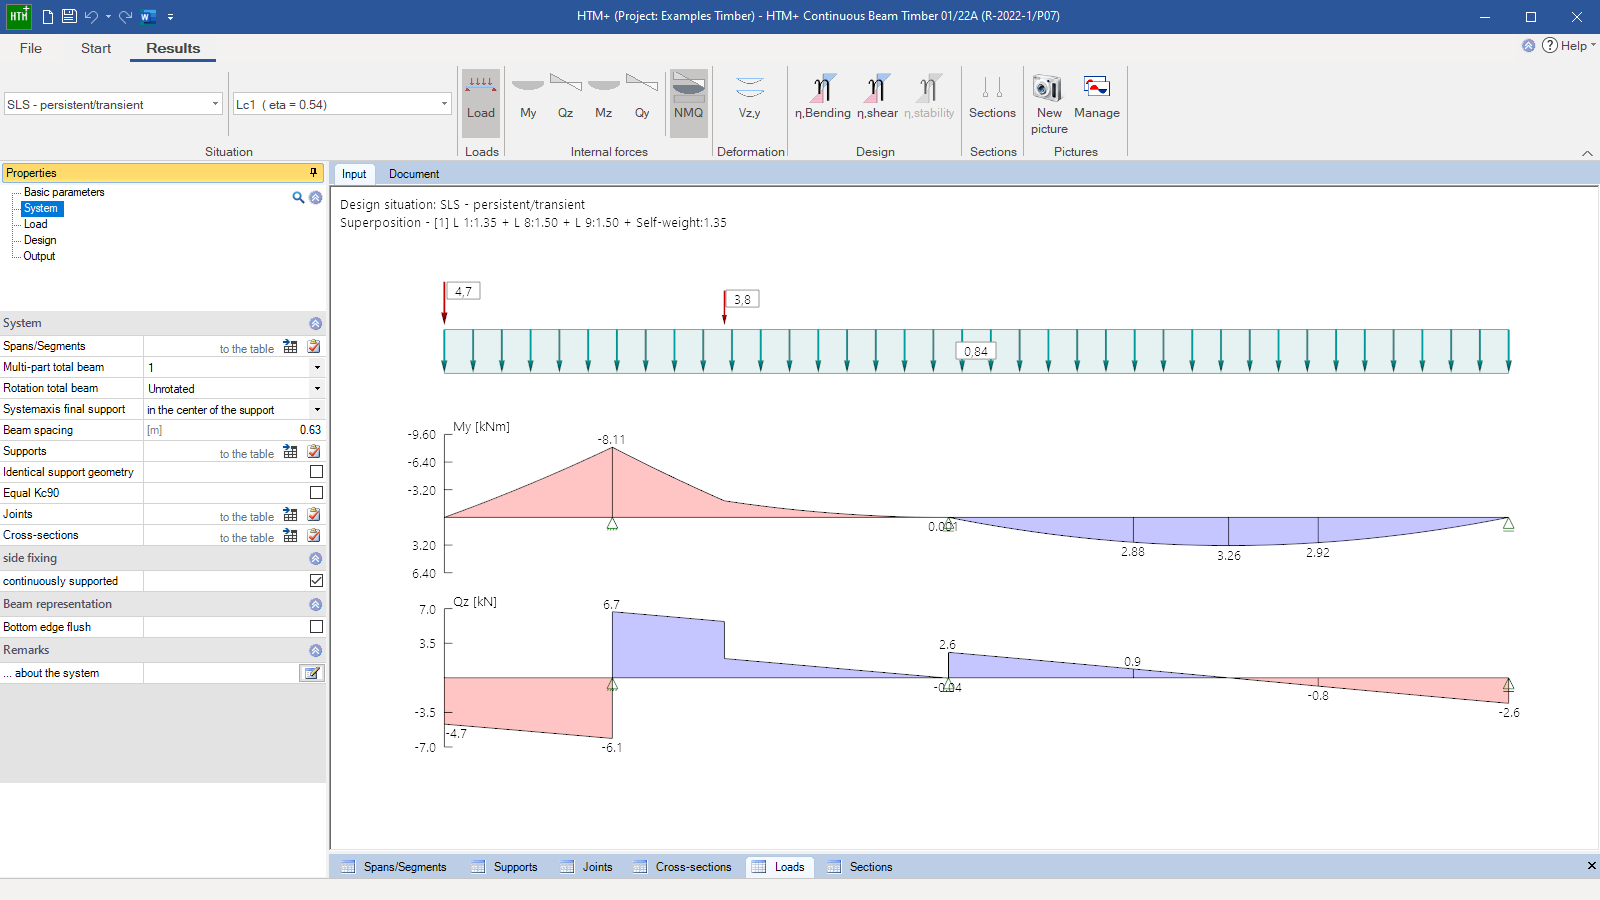Open the Supports bottom tab
The image size is (1600, 900).
coord(505,867)
